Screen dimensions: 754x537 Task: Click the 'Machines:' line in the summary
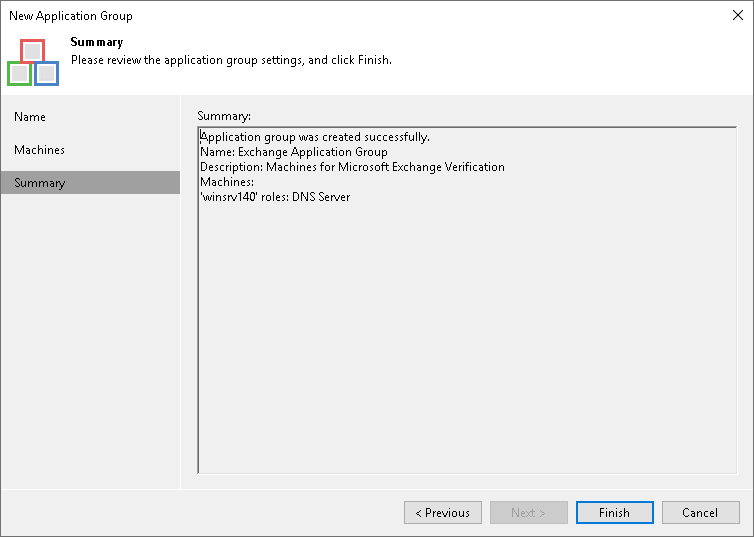(227, 182)
